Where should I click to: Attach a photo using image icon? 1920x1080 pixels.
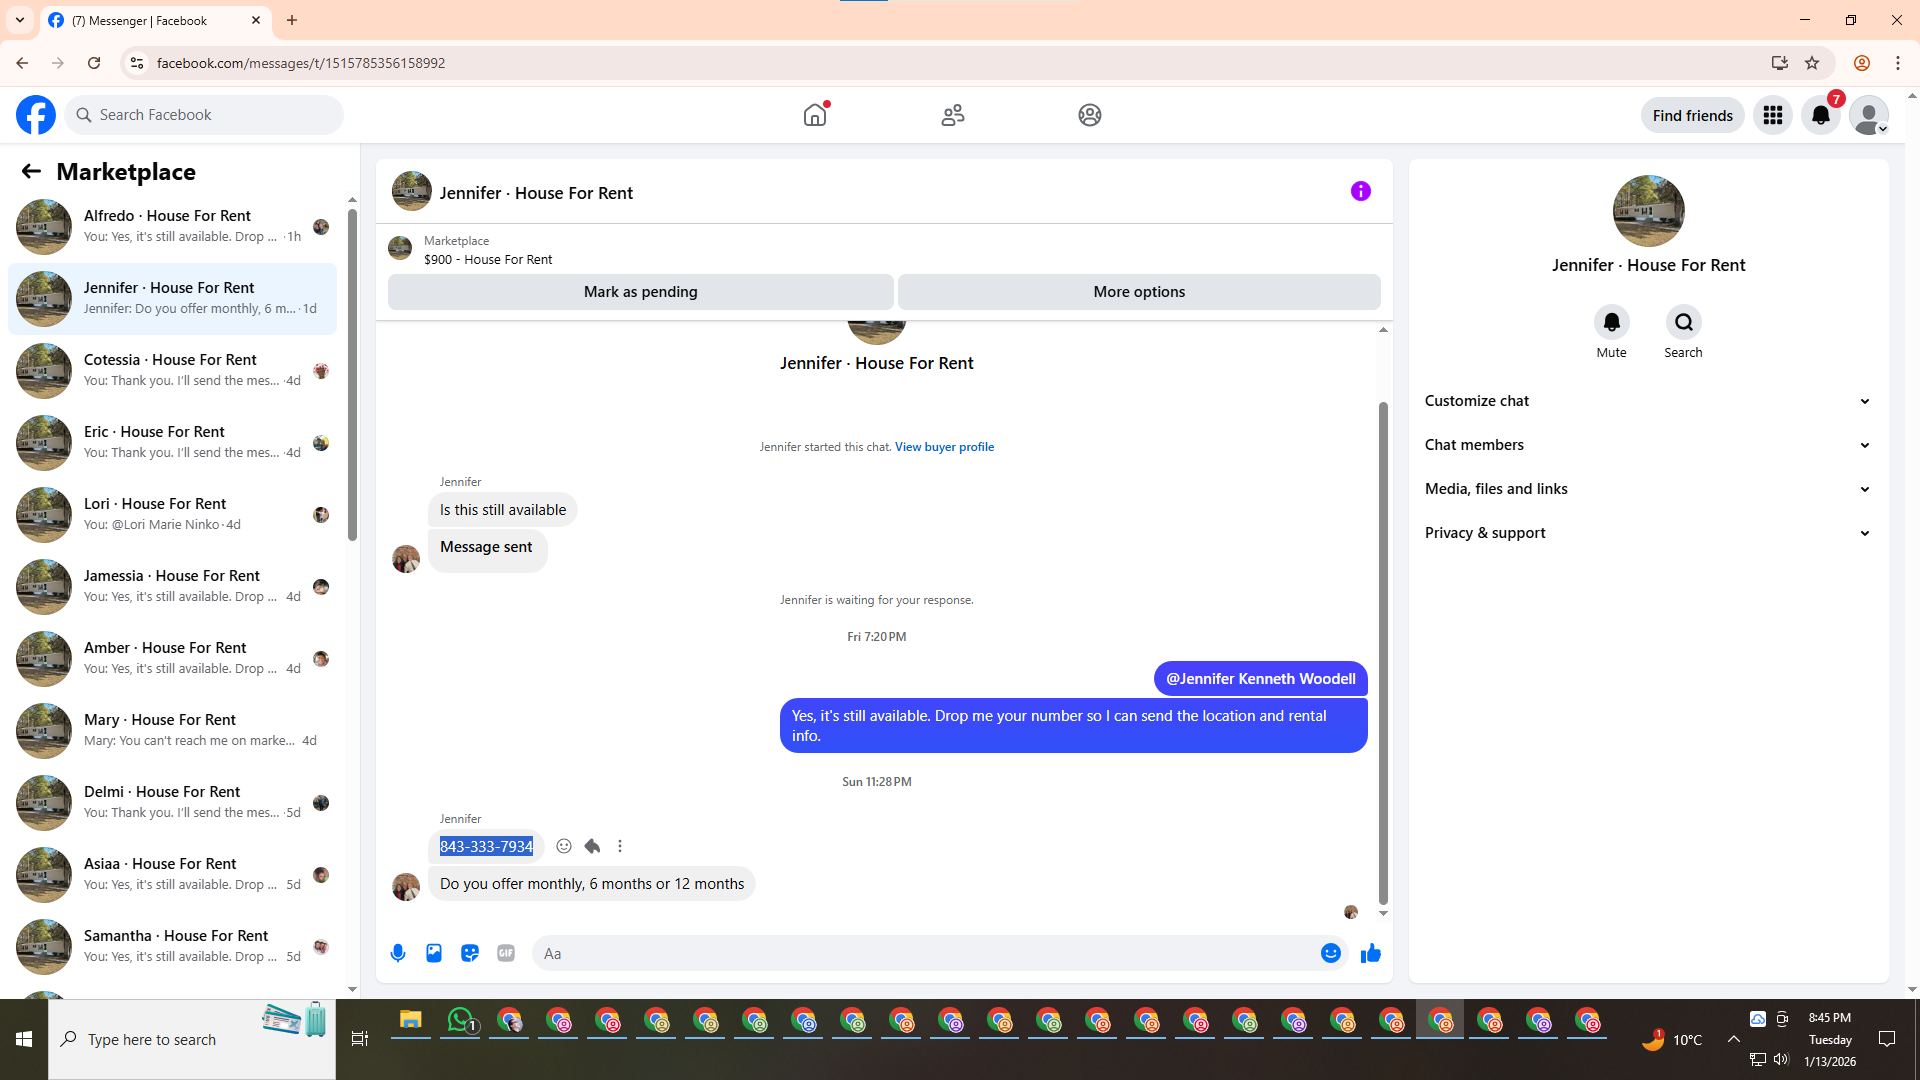434,953
